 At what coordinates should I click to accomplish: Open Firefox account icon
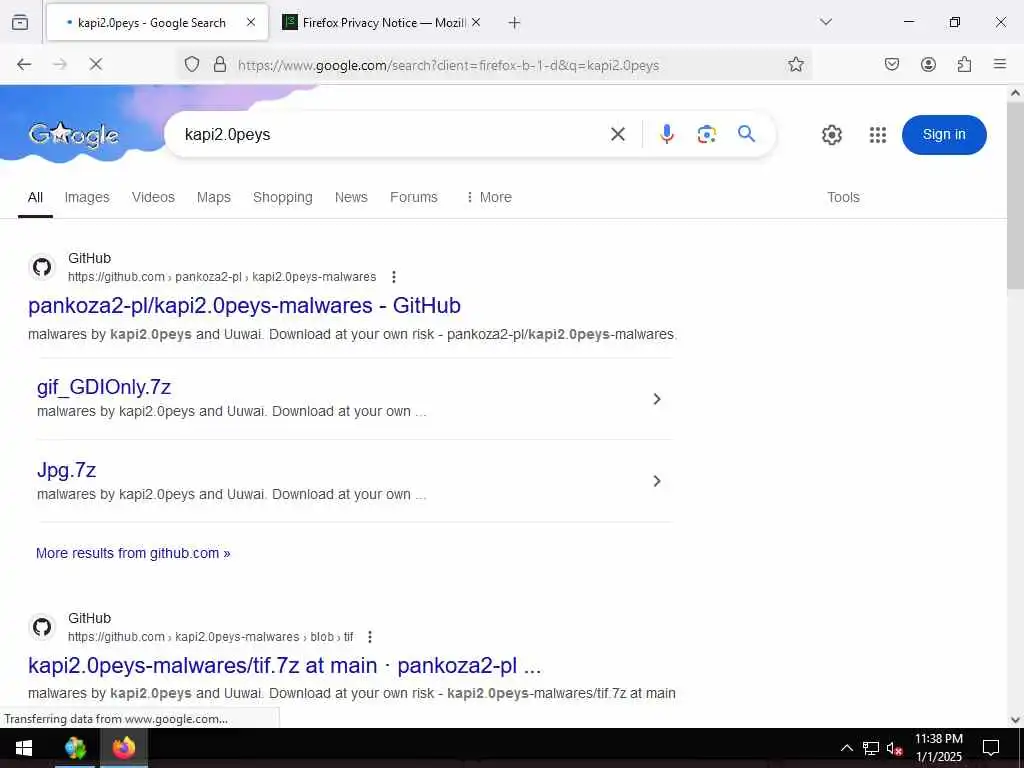tap(928, 64)
